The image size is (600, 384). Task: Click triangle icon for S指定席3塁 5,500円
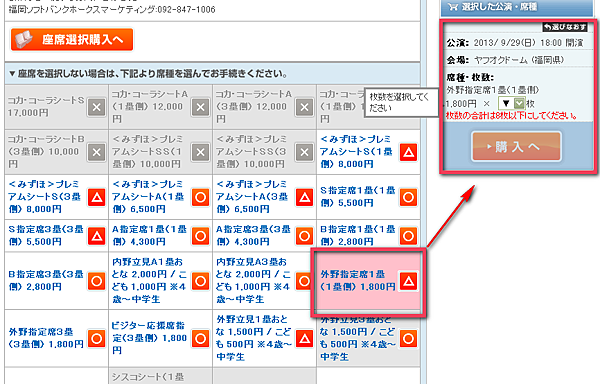[x=96, y=236]
